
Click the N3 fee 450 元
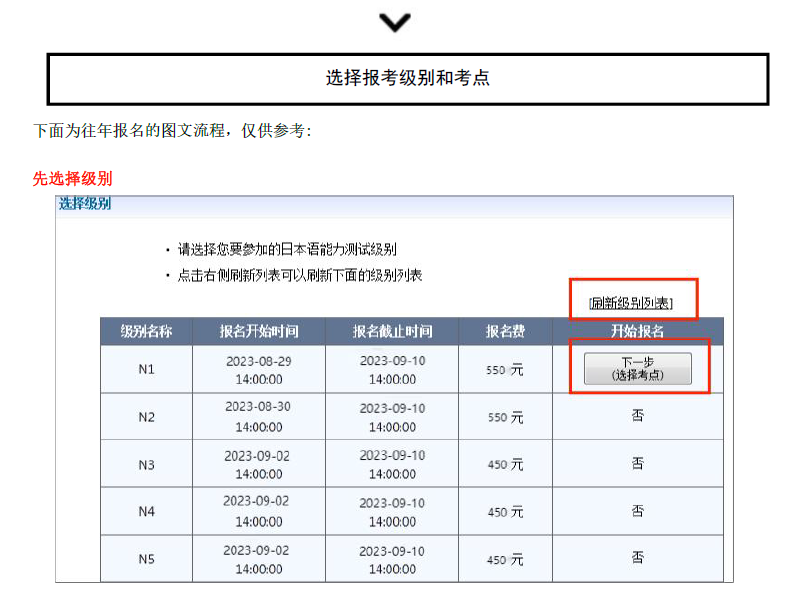click(505, 465)
